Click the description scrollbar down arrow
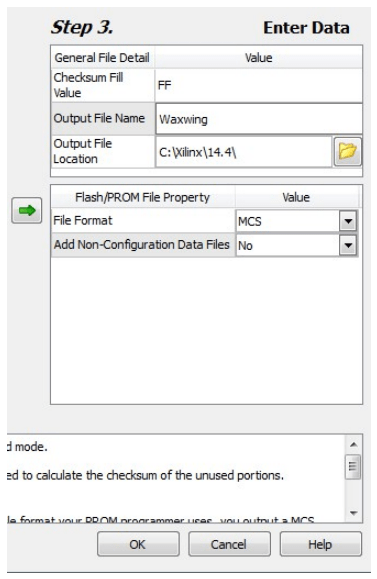Viewport: 377px width, 579px height. coord(354,513)
